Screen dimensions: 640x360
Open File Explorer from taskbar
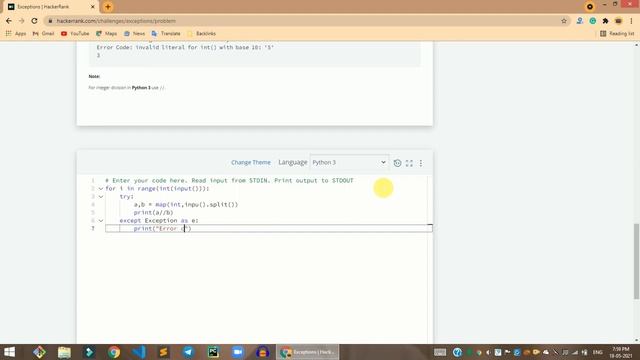(x=64, y=352)
